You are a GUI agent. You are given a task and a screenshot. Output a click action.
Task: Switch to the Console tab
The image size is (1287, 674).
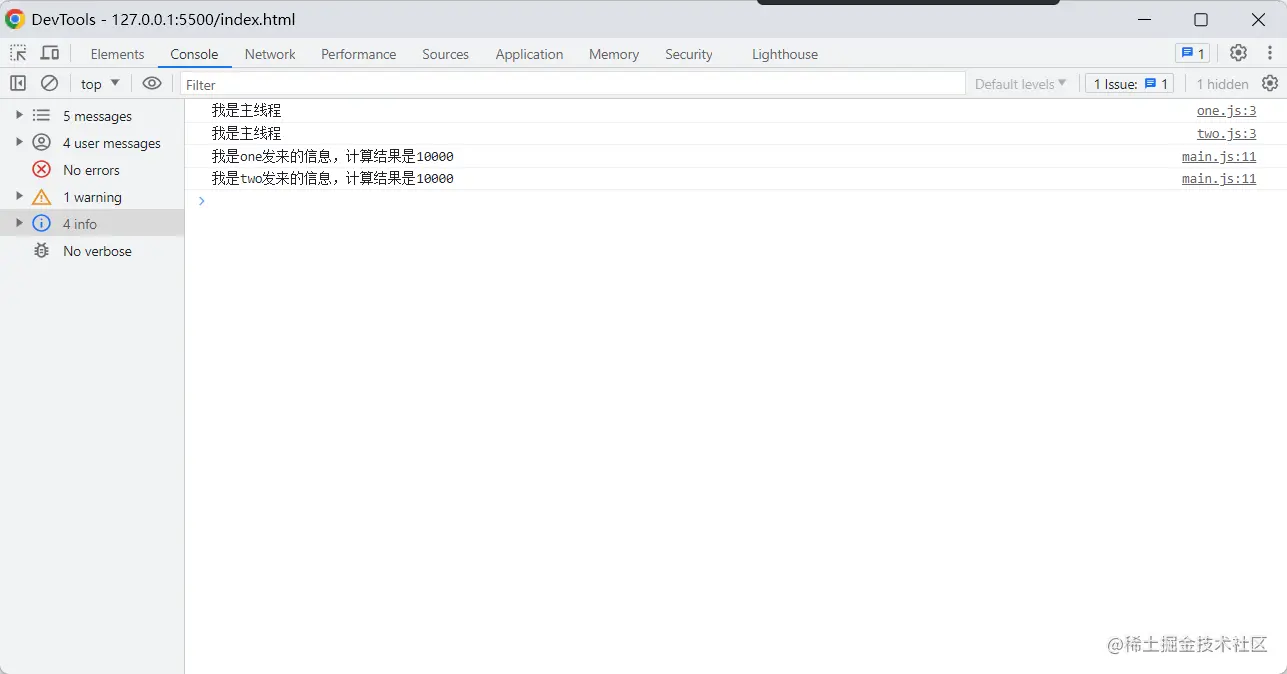[194, 54]
